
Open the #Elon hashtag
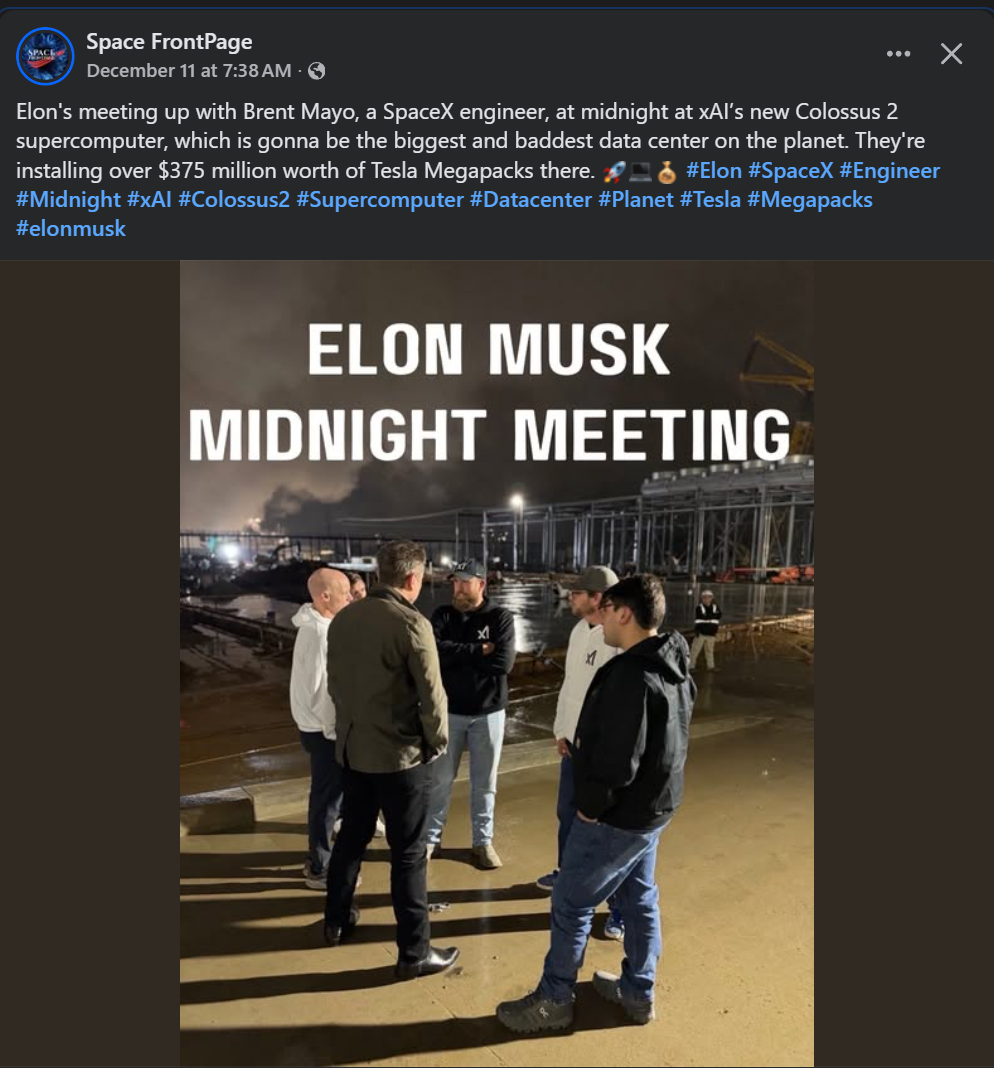click(x=713, y=171)
